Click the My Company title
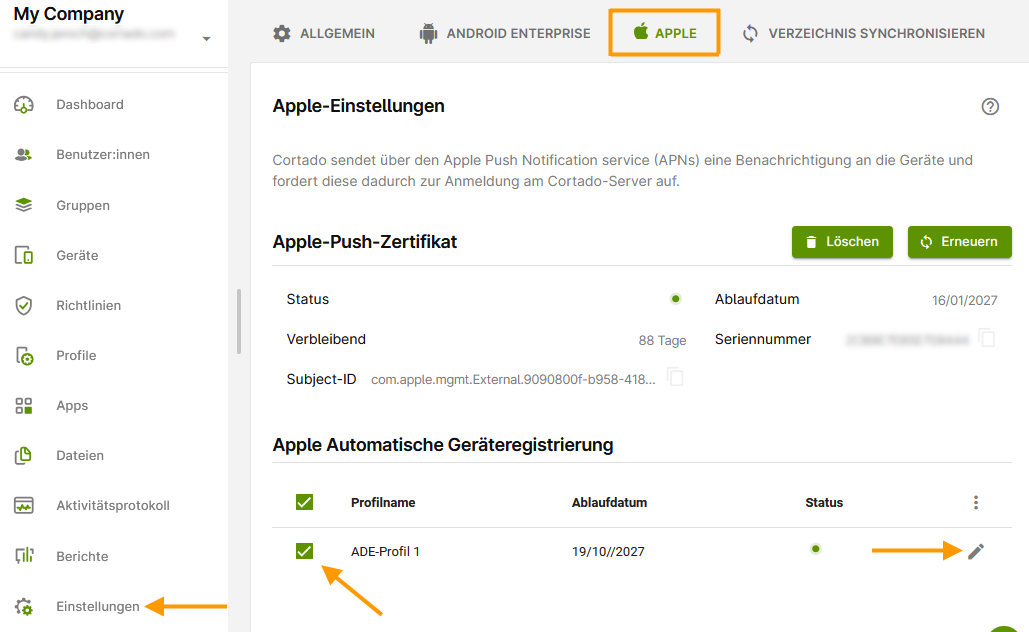Image resolution: width=1029 pixels, height=632 pixels. tap(68, 14)
